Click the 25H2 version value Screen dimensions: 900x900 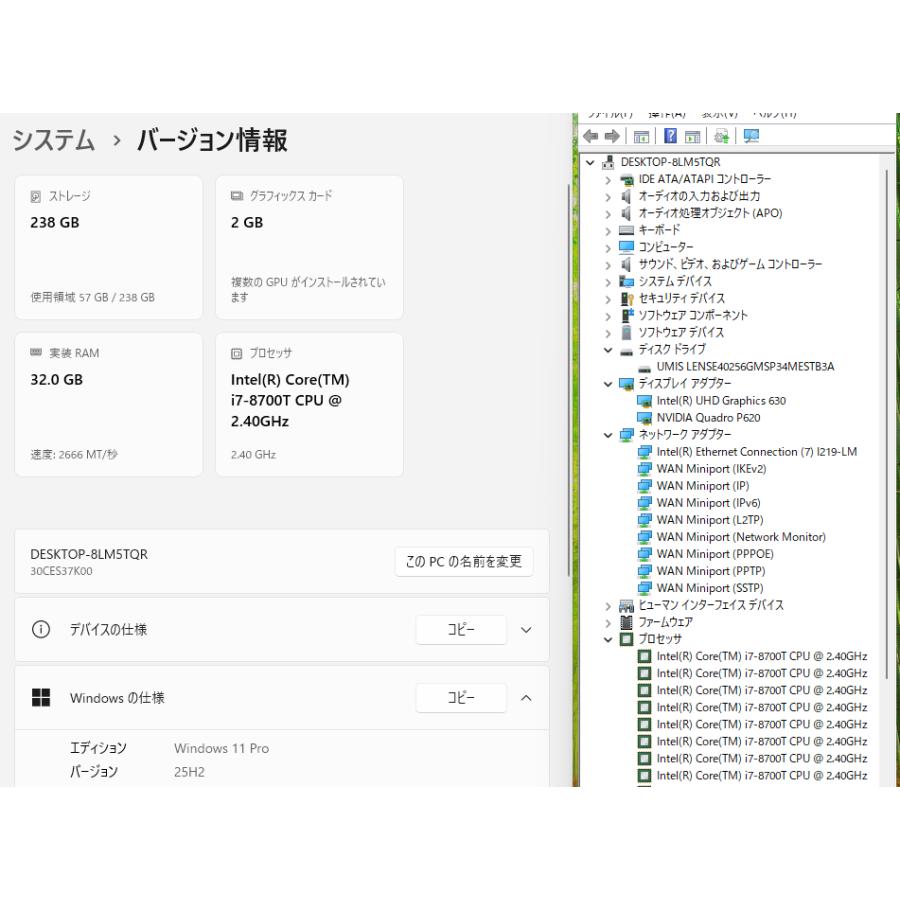pos(189,772)
